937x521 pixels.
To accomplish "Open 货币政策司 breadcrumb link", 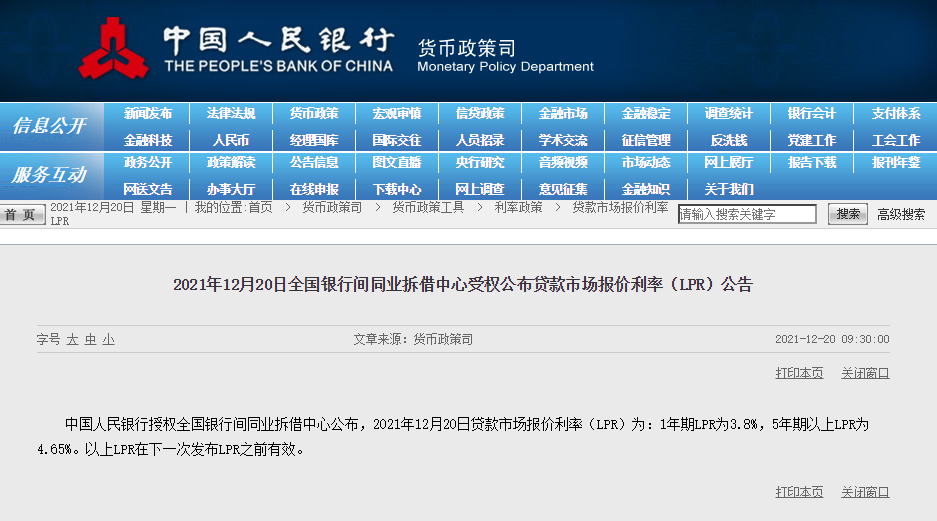I will point(332,207).
